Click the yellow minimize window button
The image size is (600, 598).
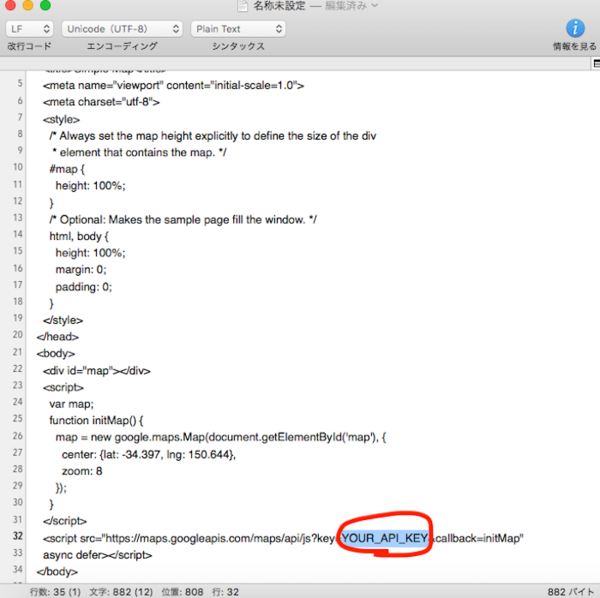pos(28,5)
